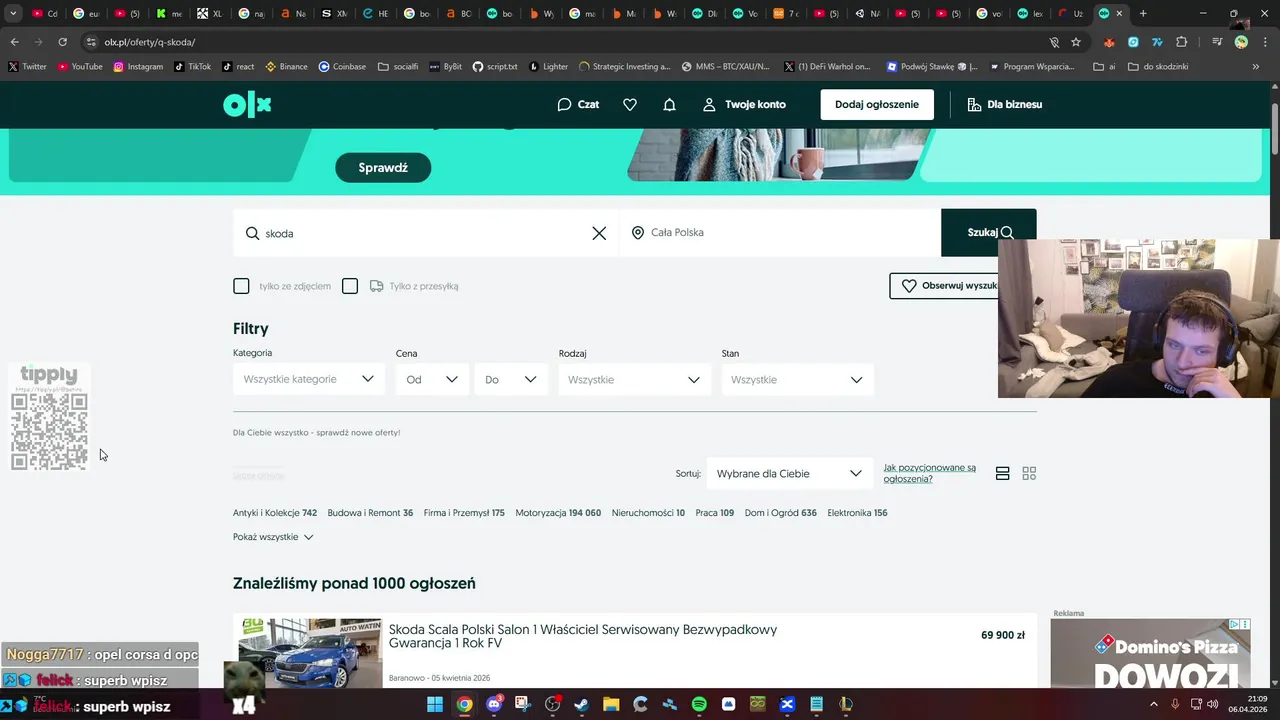The height and width of the screenshot is (720, 1280).
Task: Select Dom i Ogród category
Action: [x=780, y=513]
